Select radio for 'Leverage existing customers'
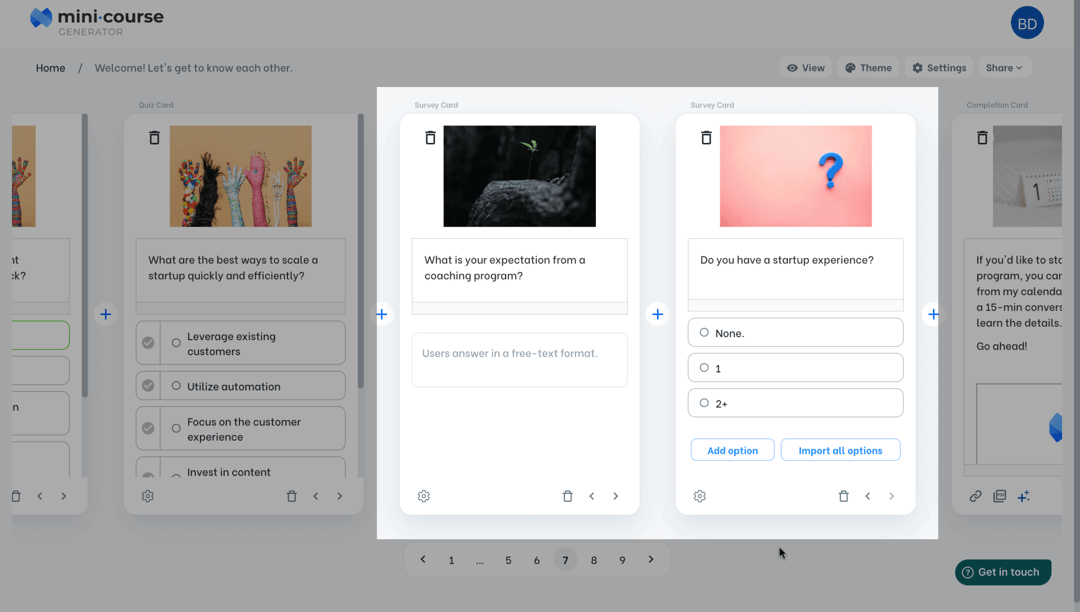This screenshot has width=1080, height=612. (x=176, y=343)
